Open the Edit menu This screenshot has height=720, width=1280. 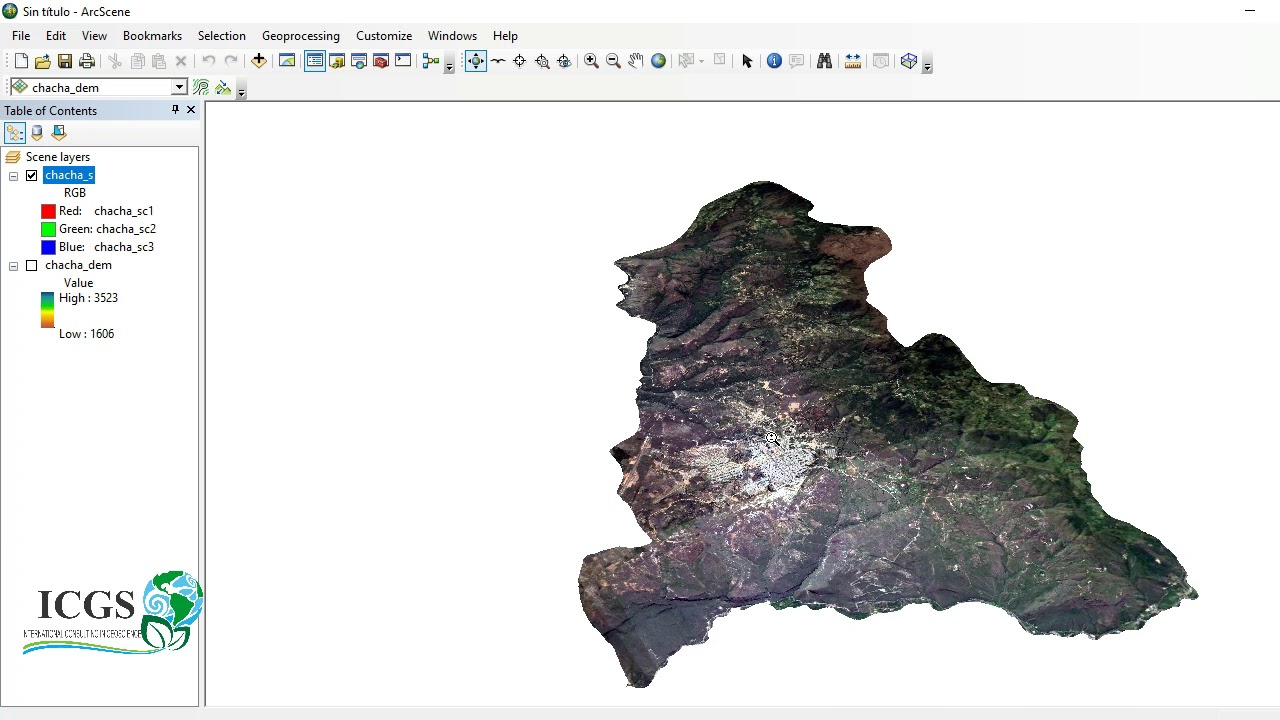click(x=56, y=36)
